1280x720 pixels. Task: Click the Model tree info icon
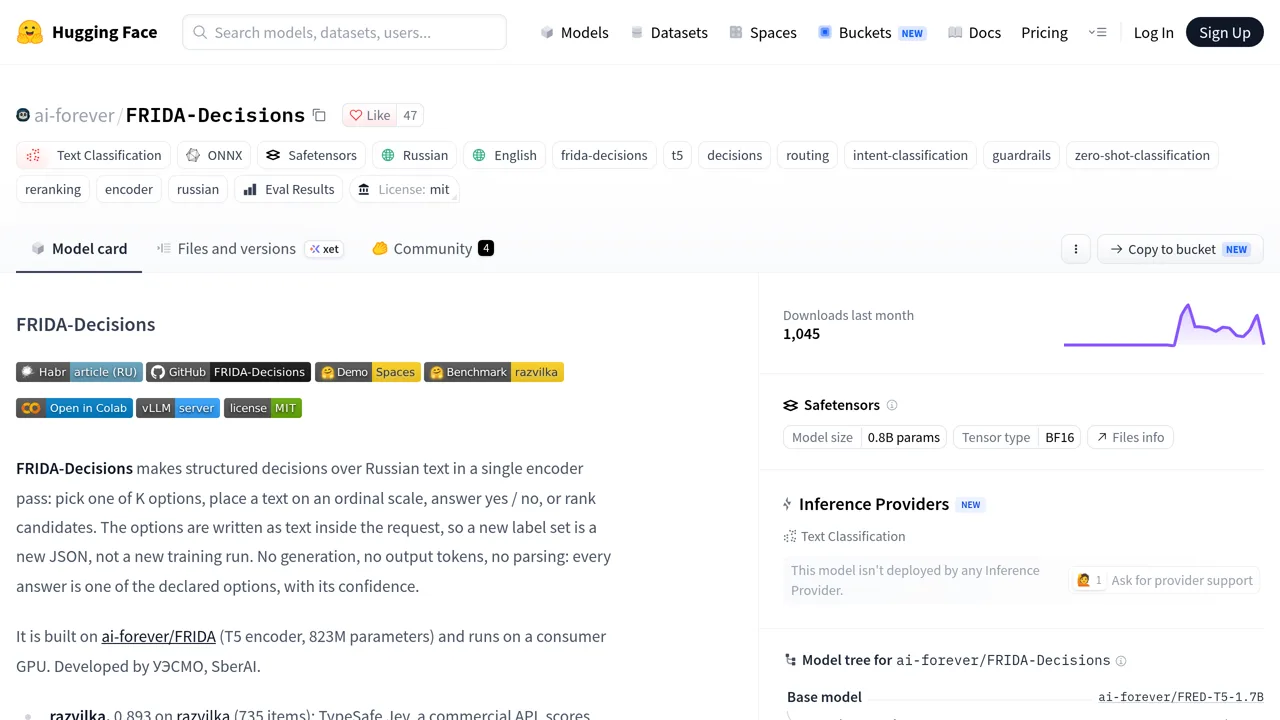1121,661
